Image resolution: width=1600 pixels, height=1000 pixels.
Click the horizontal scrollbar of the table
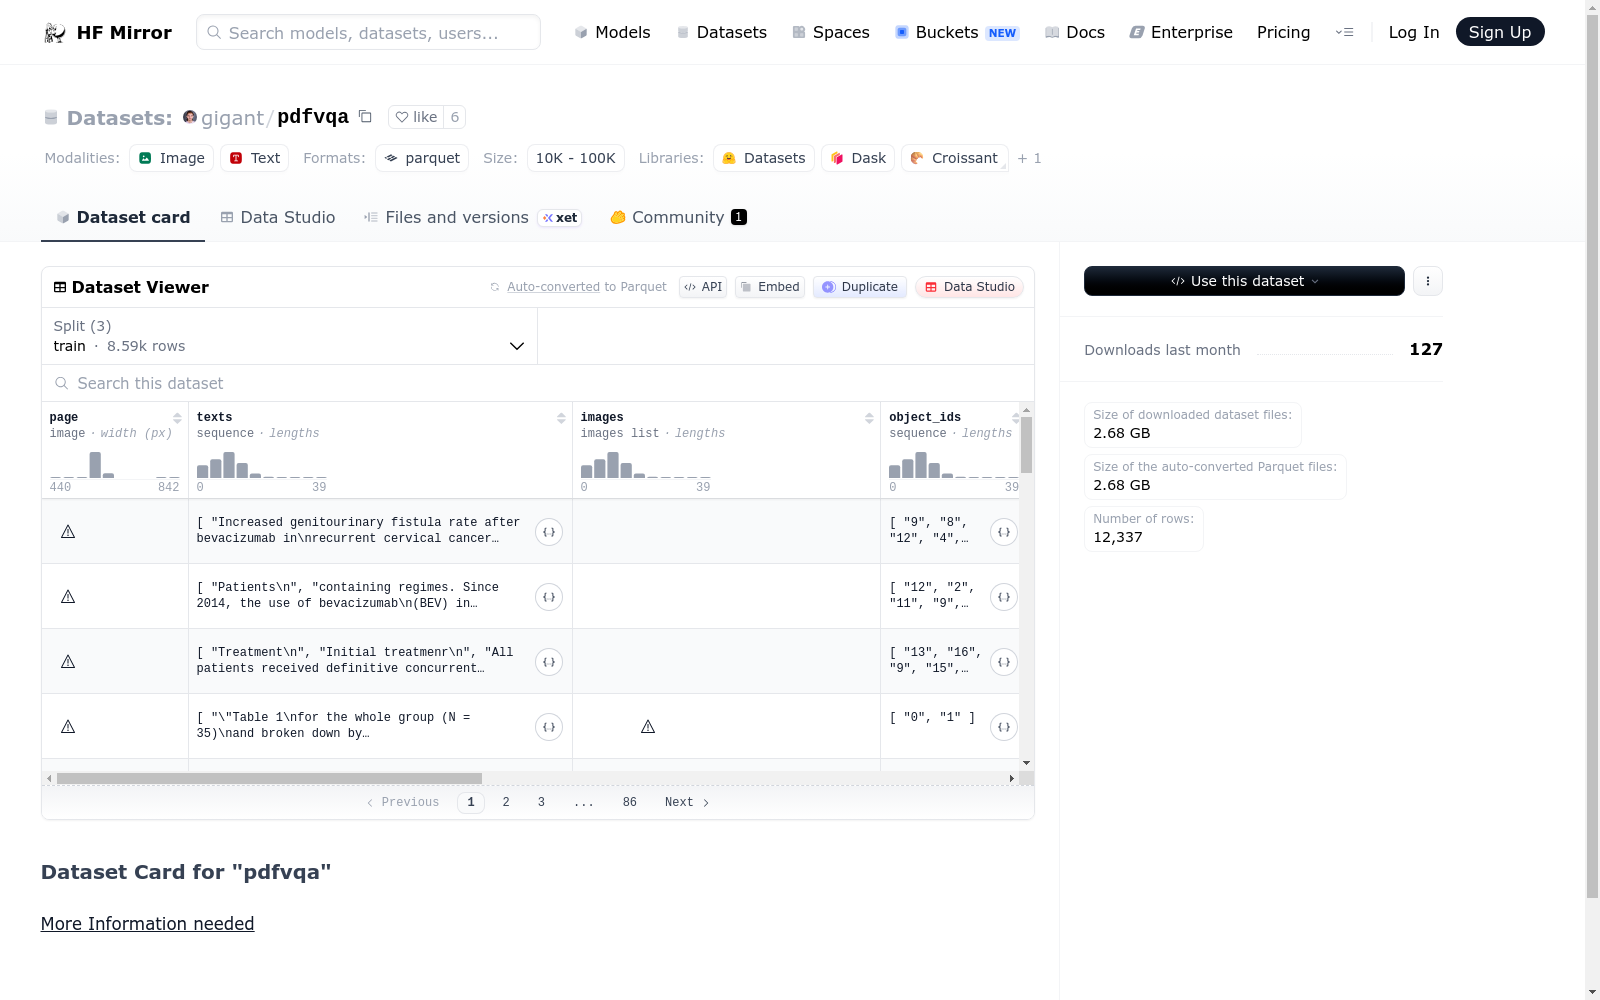(269, 778)
